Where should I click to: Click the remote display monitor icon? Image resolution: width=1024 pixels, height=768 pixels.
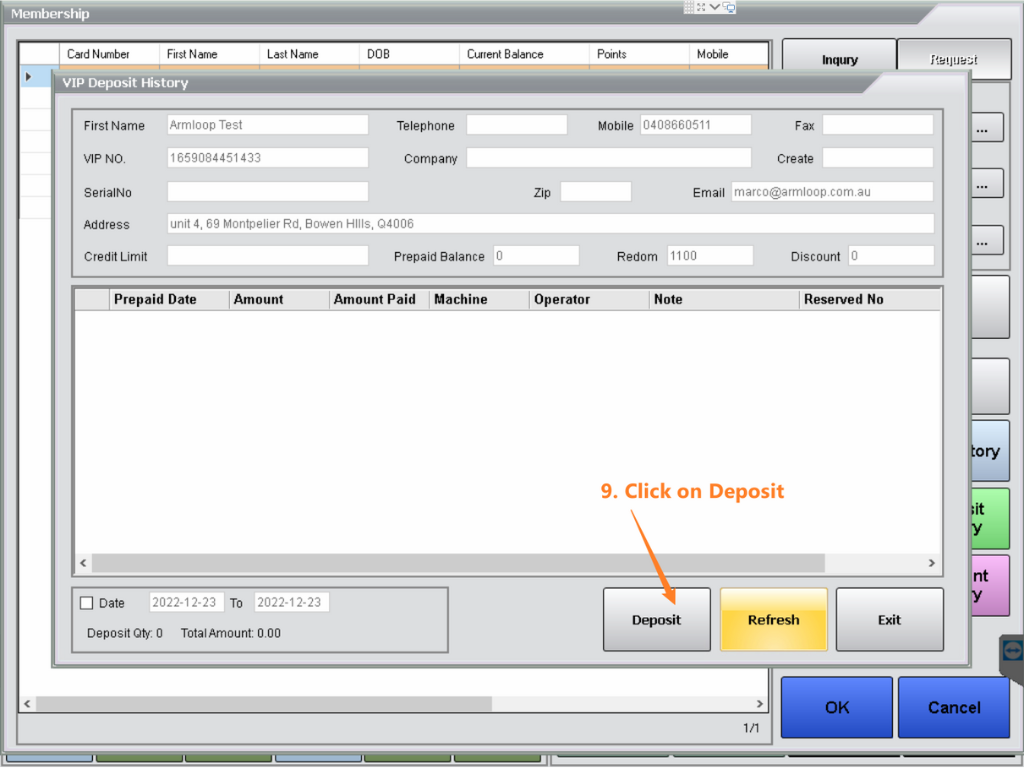point(729,7)
